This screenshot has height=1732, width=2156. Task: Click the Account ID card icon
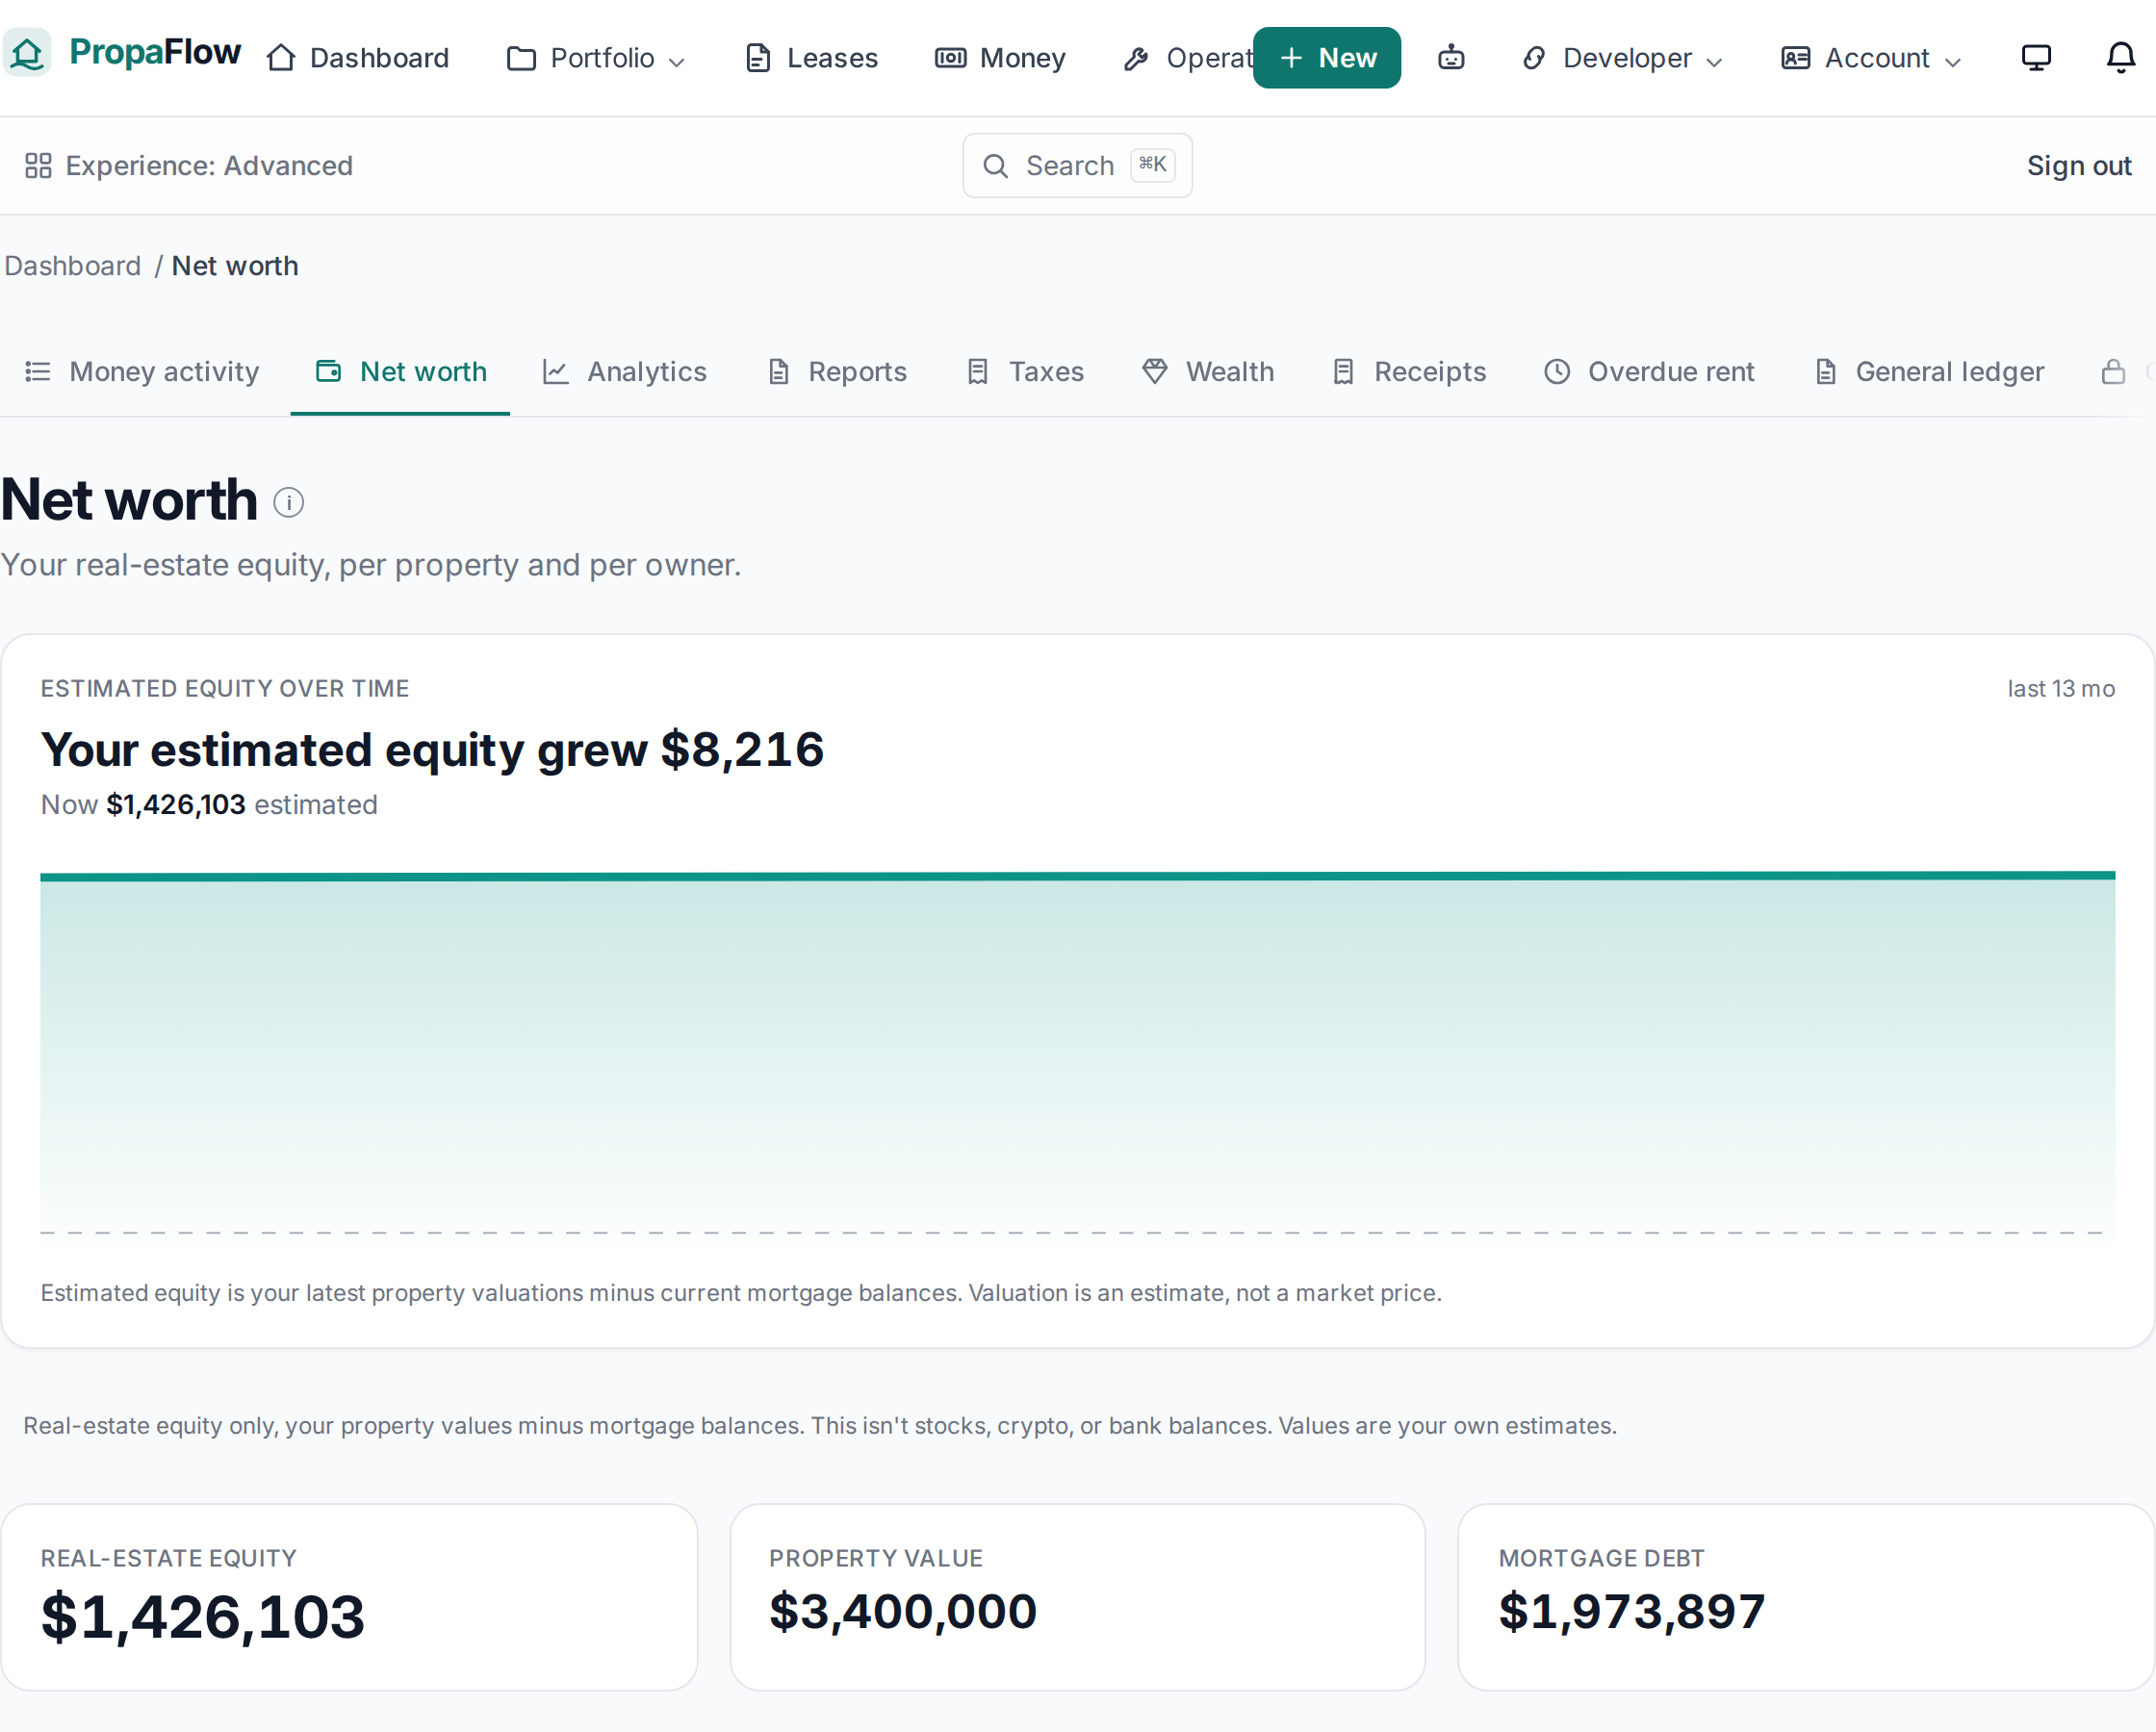1796,58
